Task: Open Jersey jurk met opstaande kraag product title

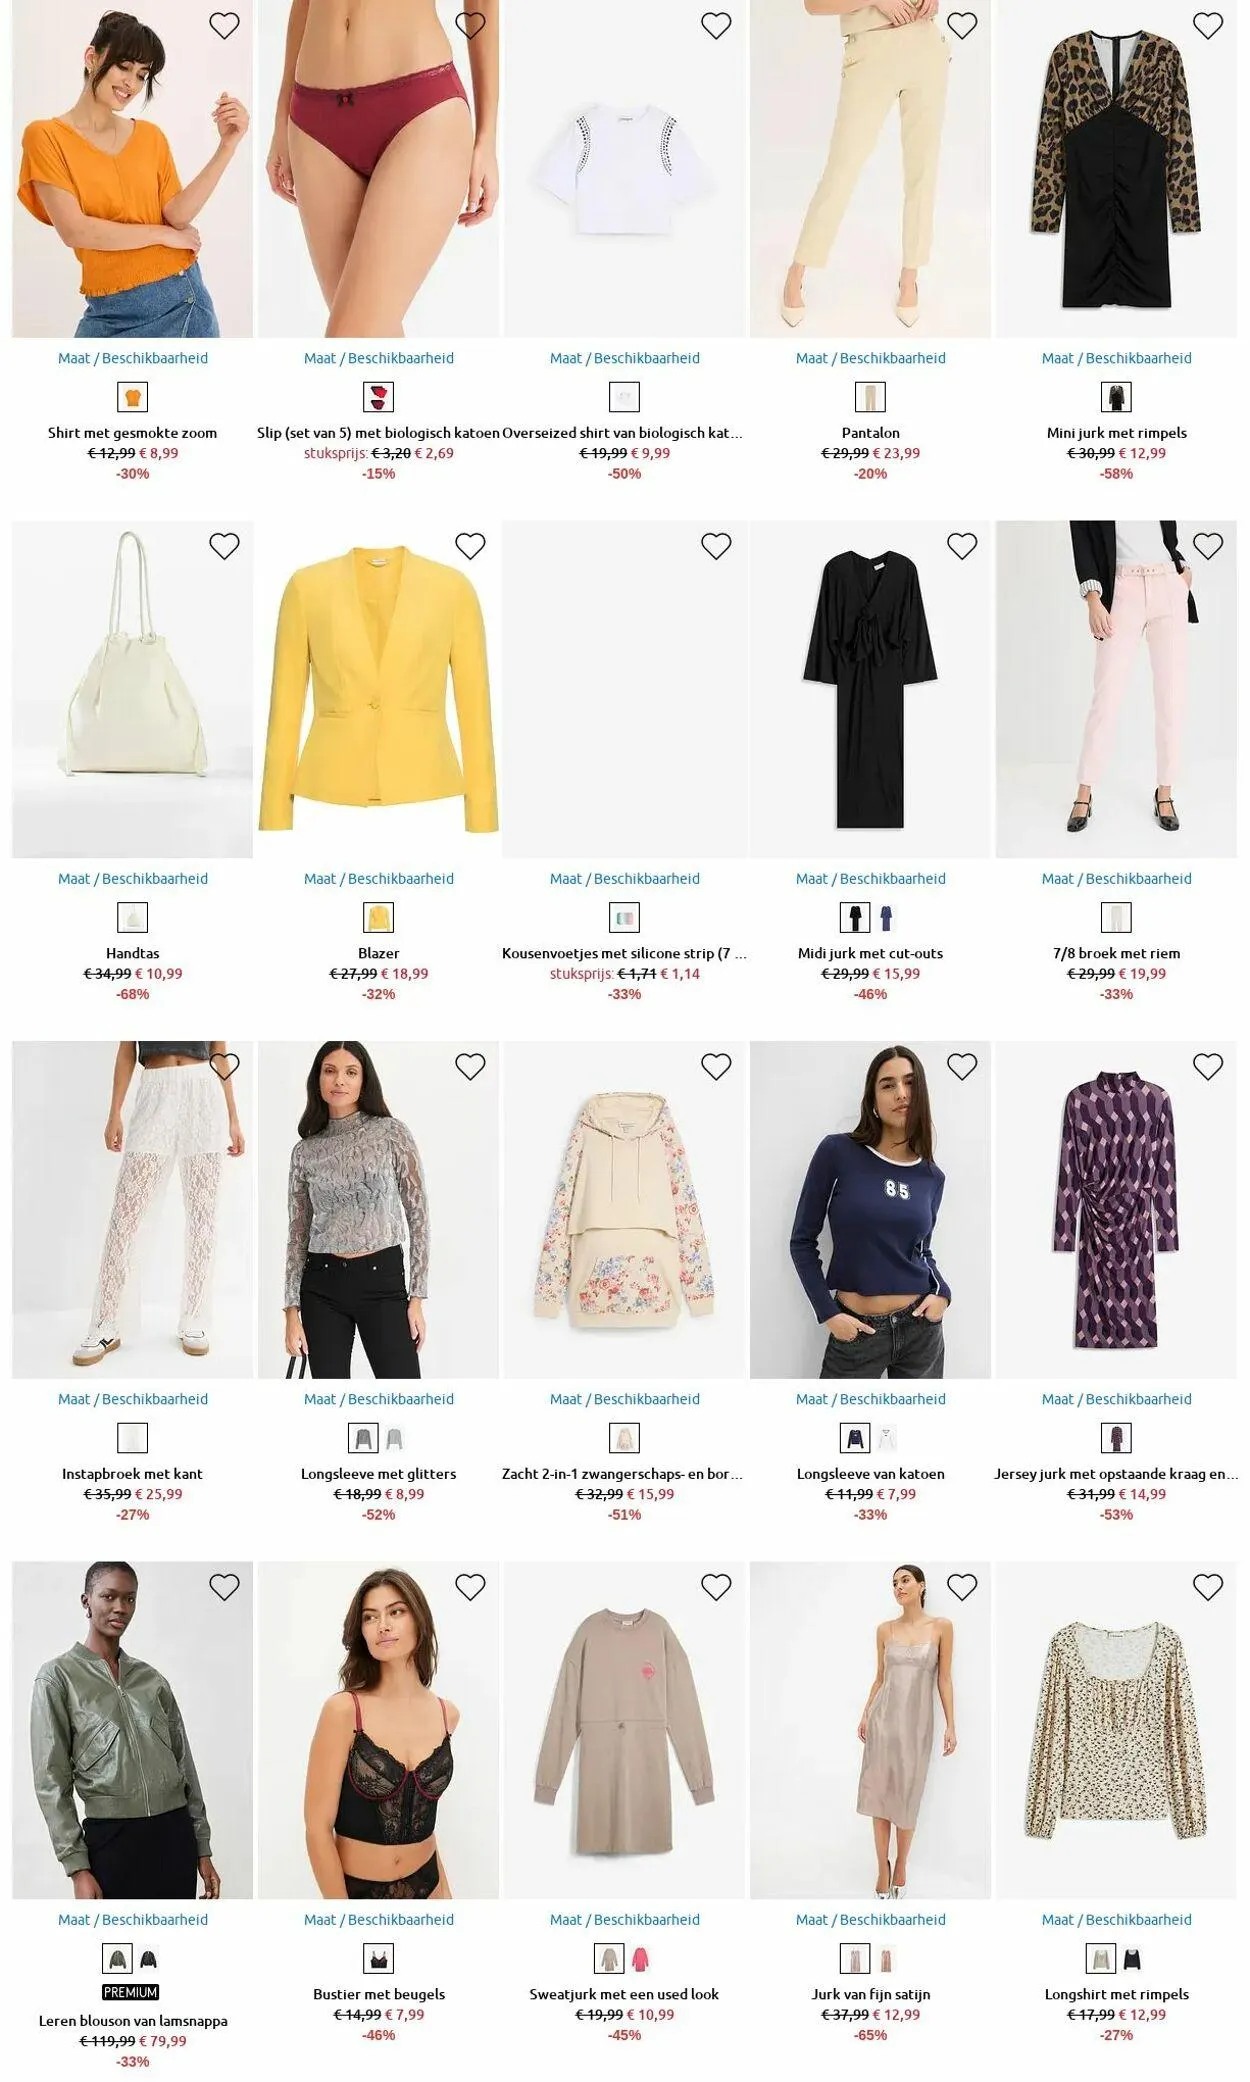Action: click(1116, 1474)
